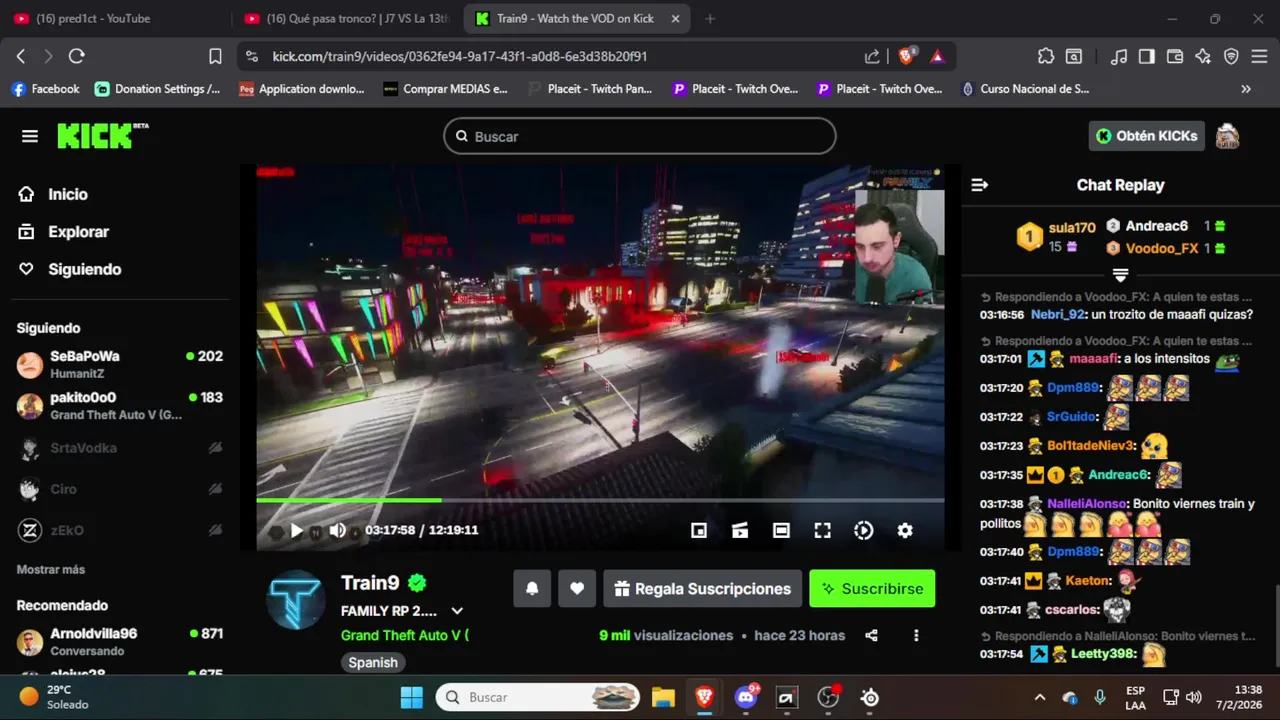The height and width of the screenshot is (720, 1280).
Task: Open playback speed control in player
Action: [864, 531]
